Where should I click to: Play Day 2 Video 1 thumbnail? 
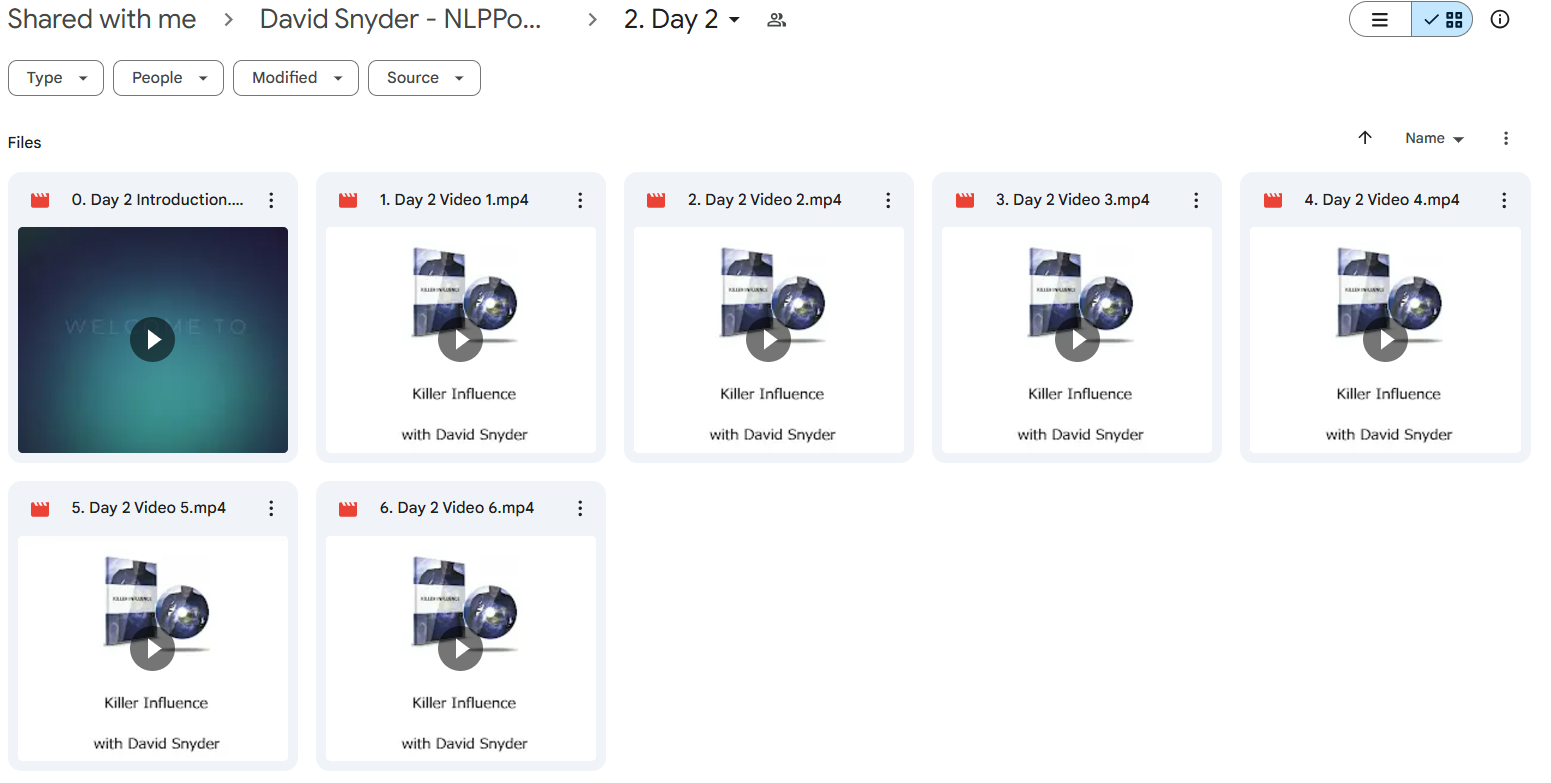[x=461, y=340]
